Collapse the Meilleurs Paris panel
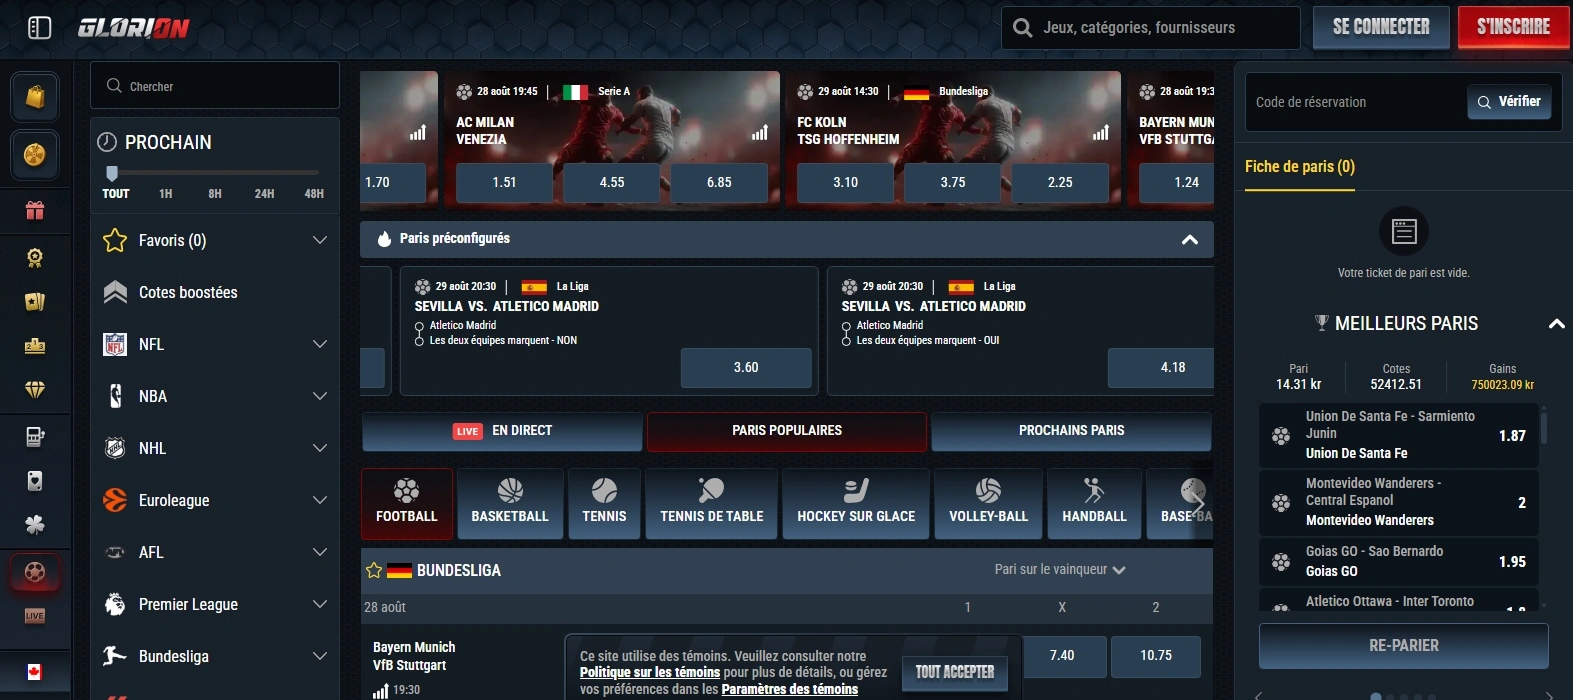The width and height of the screenshot is (1573, 700). point(1556,323)
